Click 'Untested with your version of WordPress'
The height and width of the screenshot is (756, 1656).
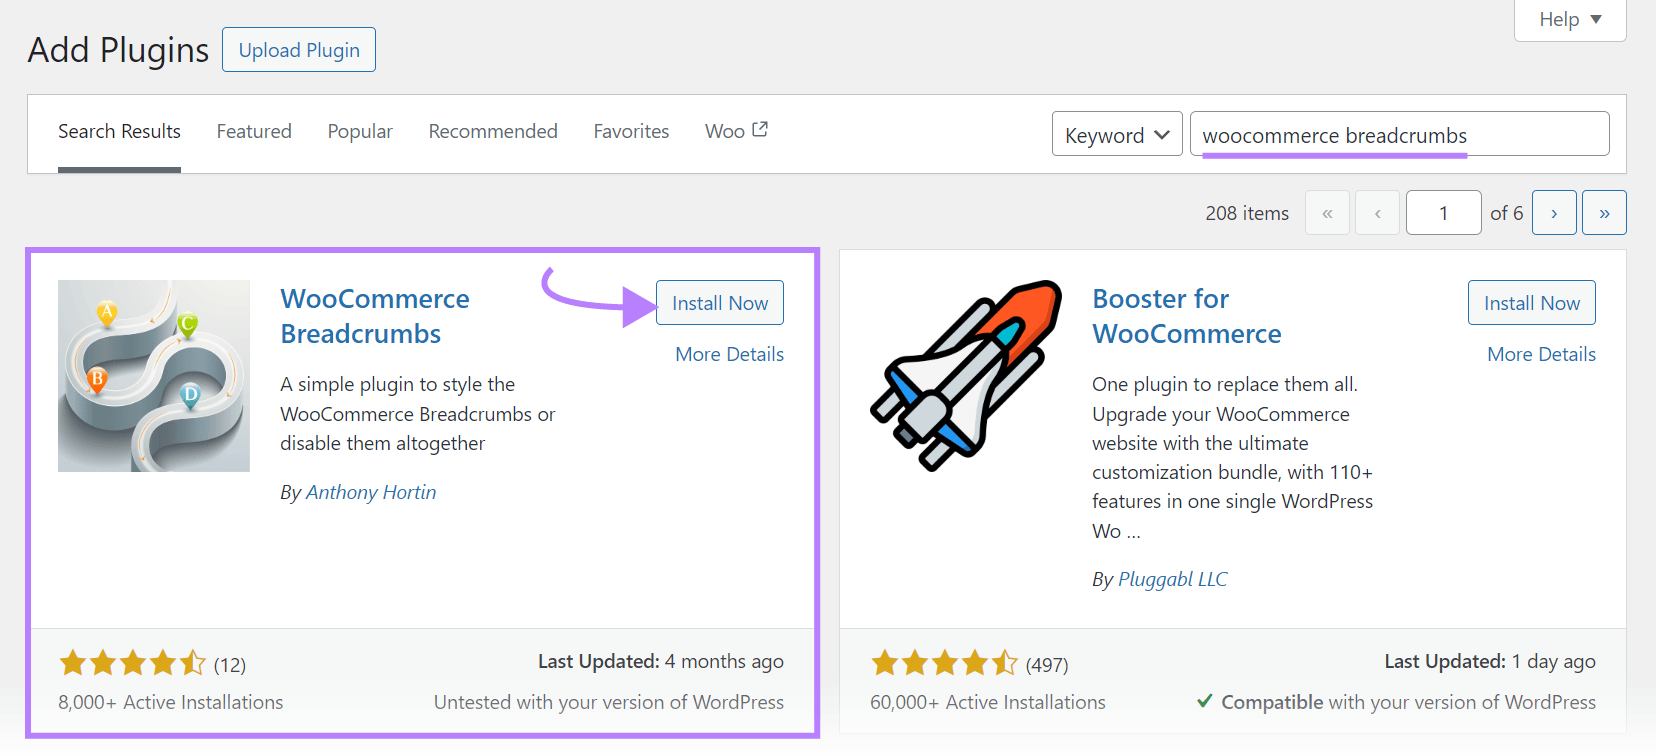click(609, 702)
